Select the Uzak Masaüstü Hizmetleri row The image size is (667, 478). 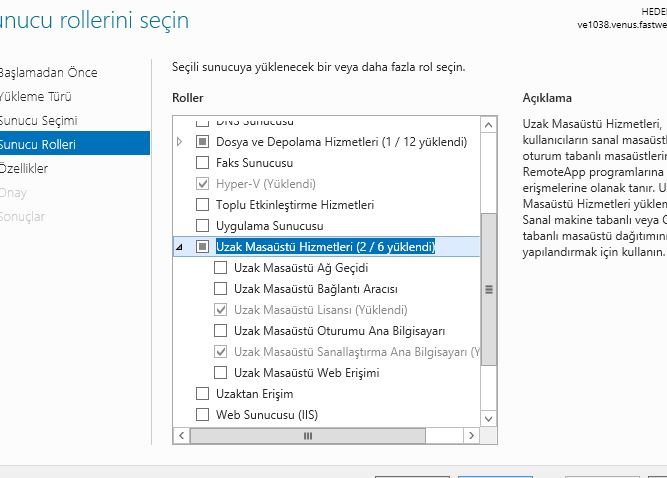(x=325, y=247)
